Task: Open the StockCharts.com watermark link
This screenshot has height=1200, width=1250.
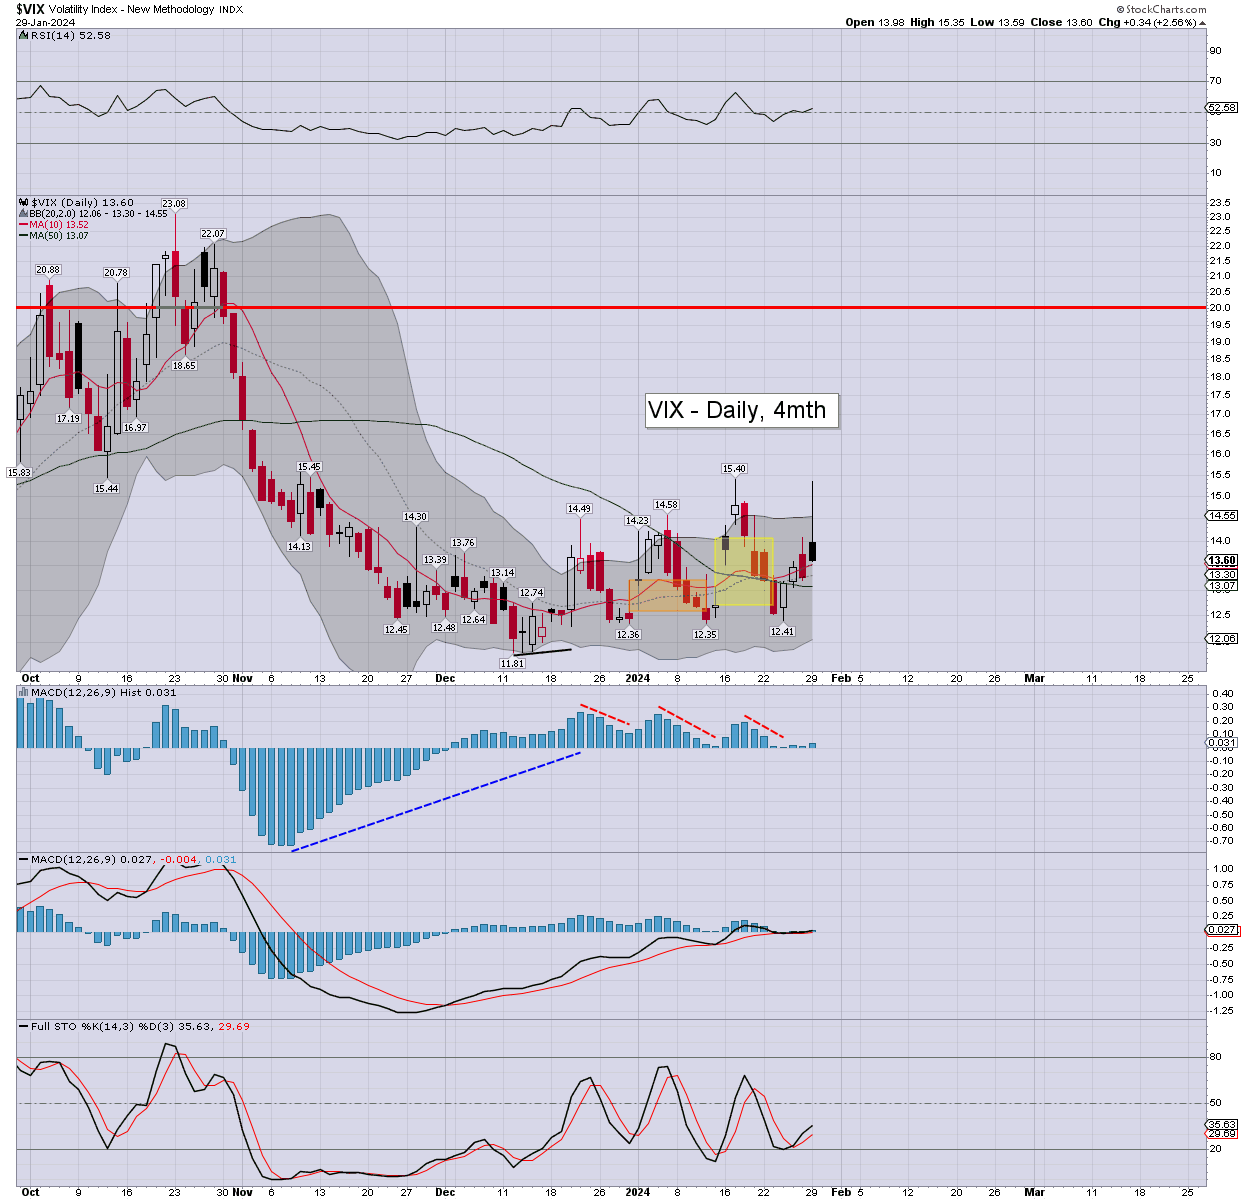Action: coord(1163,9)
